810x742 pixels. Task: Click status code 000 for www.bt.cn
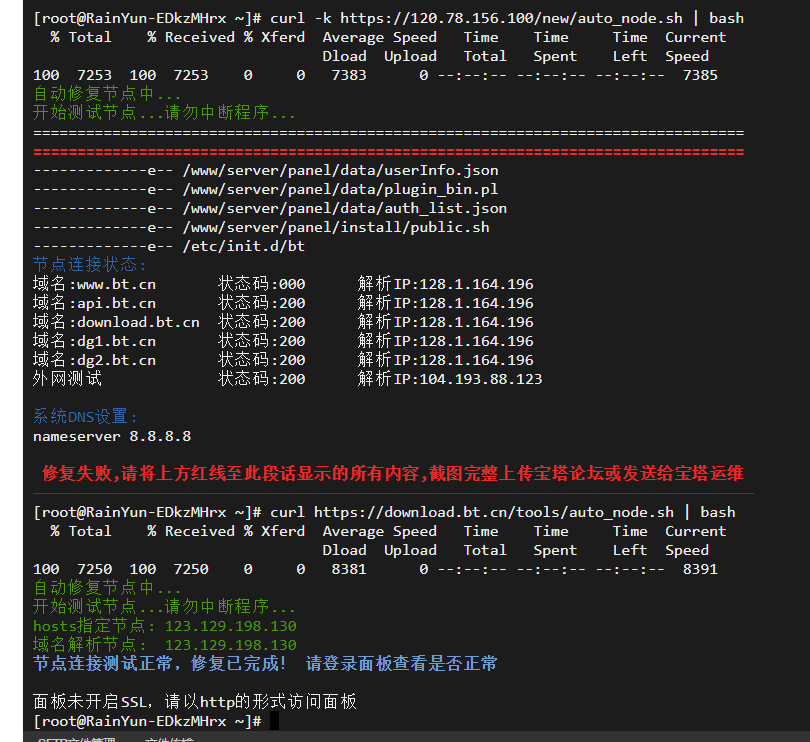(x=292, y=284)
